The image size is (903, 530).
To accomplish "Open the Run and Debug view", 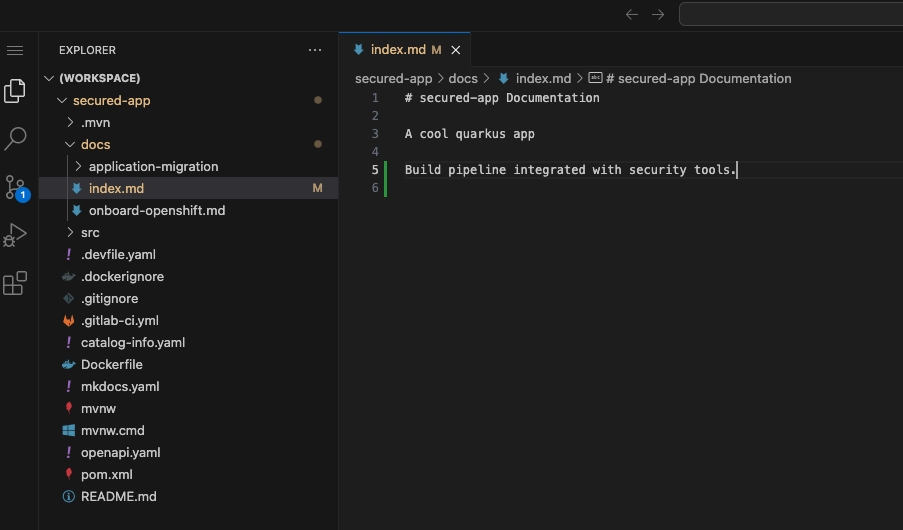I will tap(15, 235).
